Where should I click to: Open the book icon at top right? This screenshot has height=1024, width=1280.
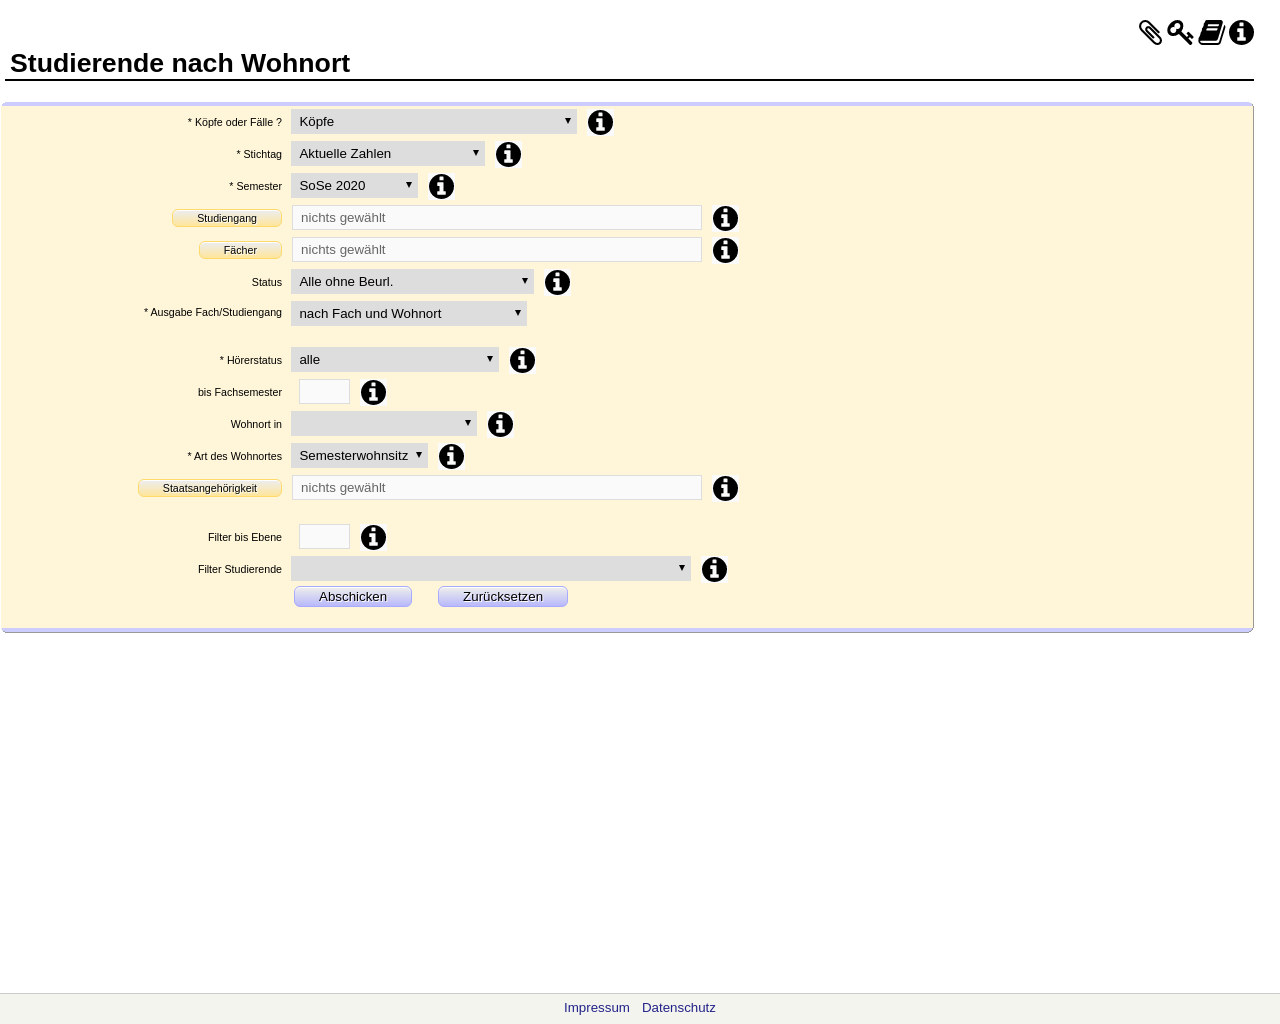point(1212,33)
